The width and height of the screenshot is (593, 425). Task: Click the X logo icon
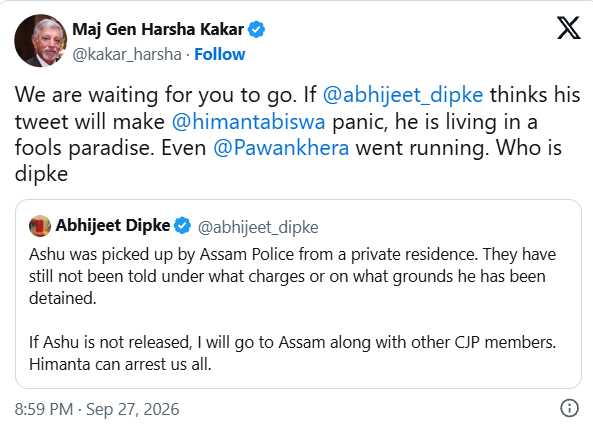tap(568, 28)
